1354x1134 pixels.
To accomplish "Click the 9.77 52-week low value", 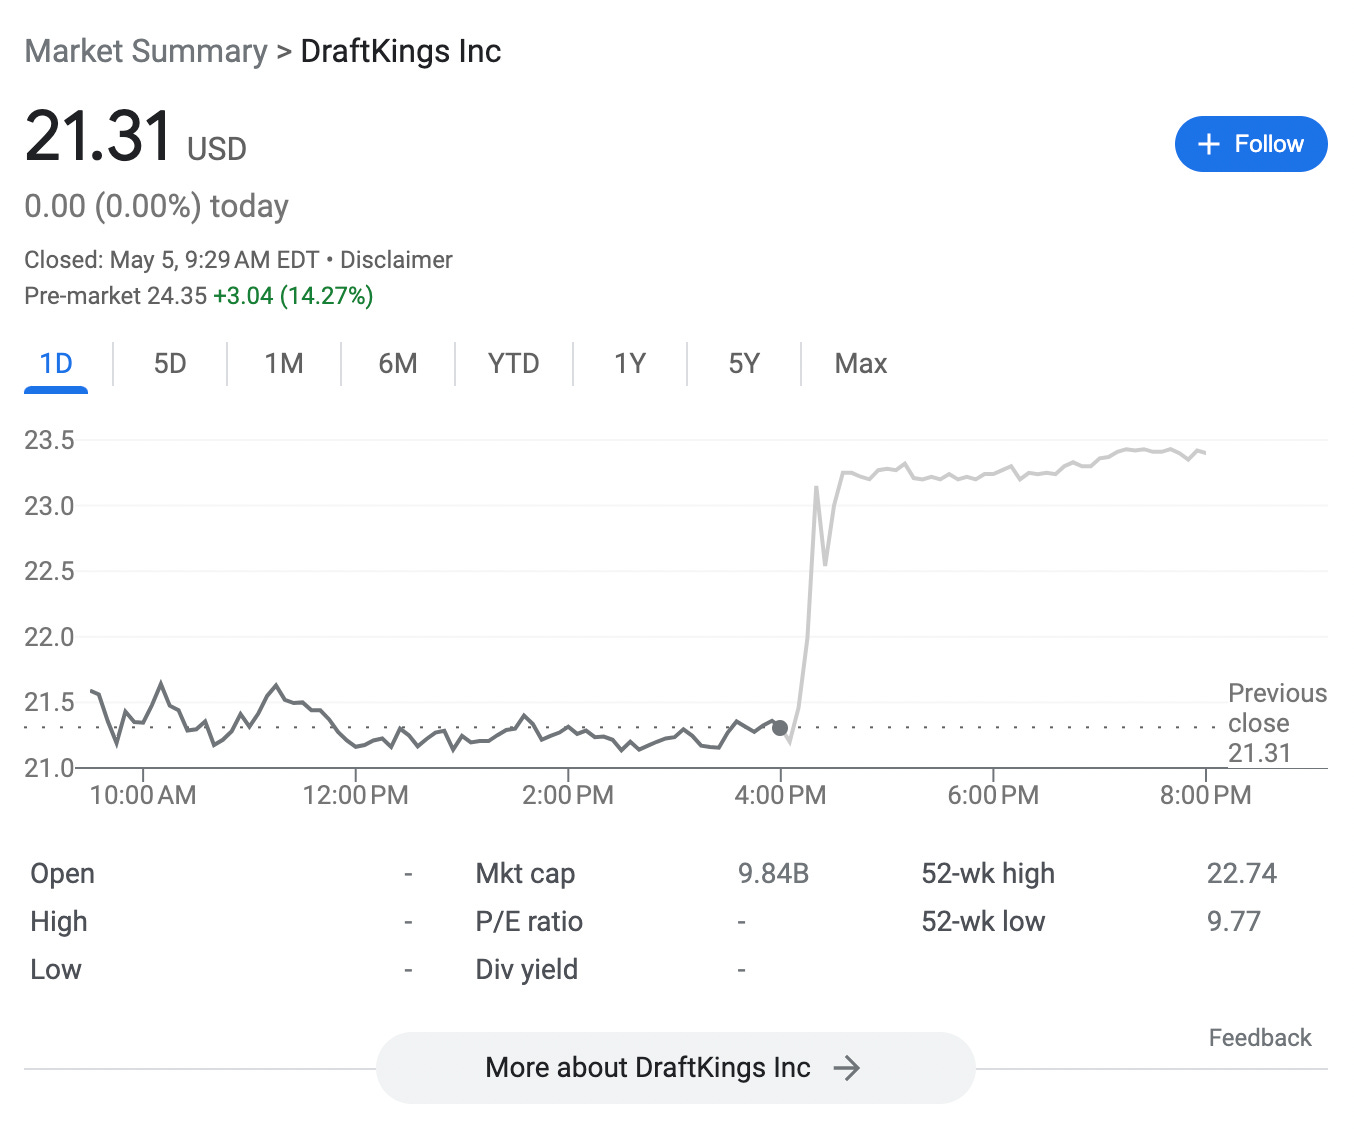I will click(x=1234, y=922).
